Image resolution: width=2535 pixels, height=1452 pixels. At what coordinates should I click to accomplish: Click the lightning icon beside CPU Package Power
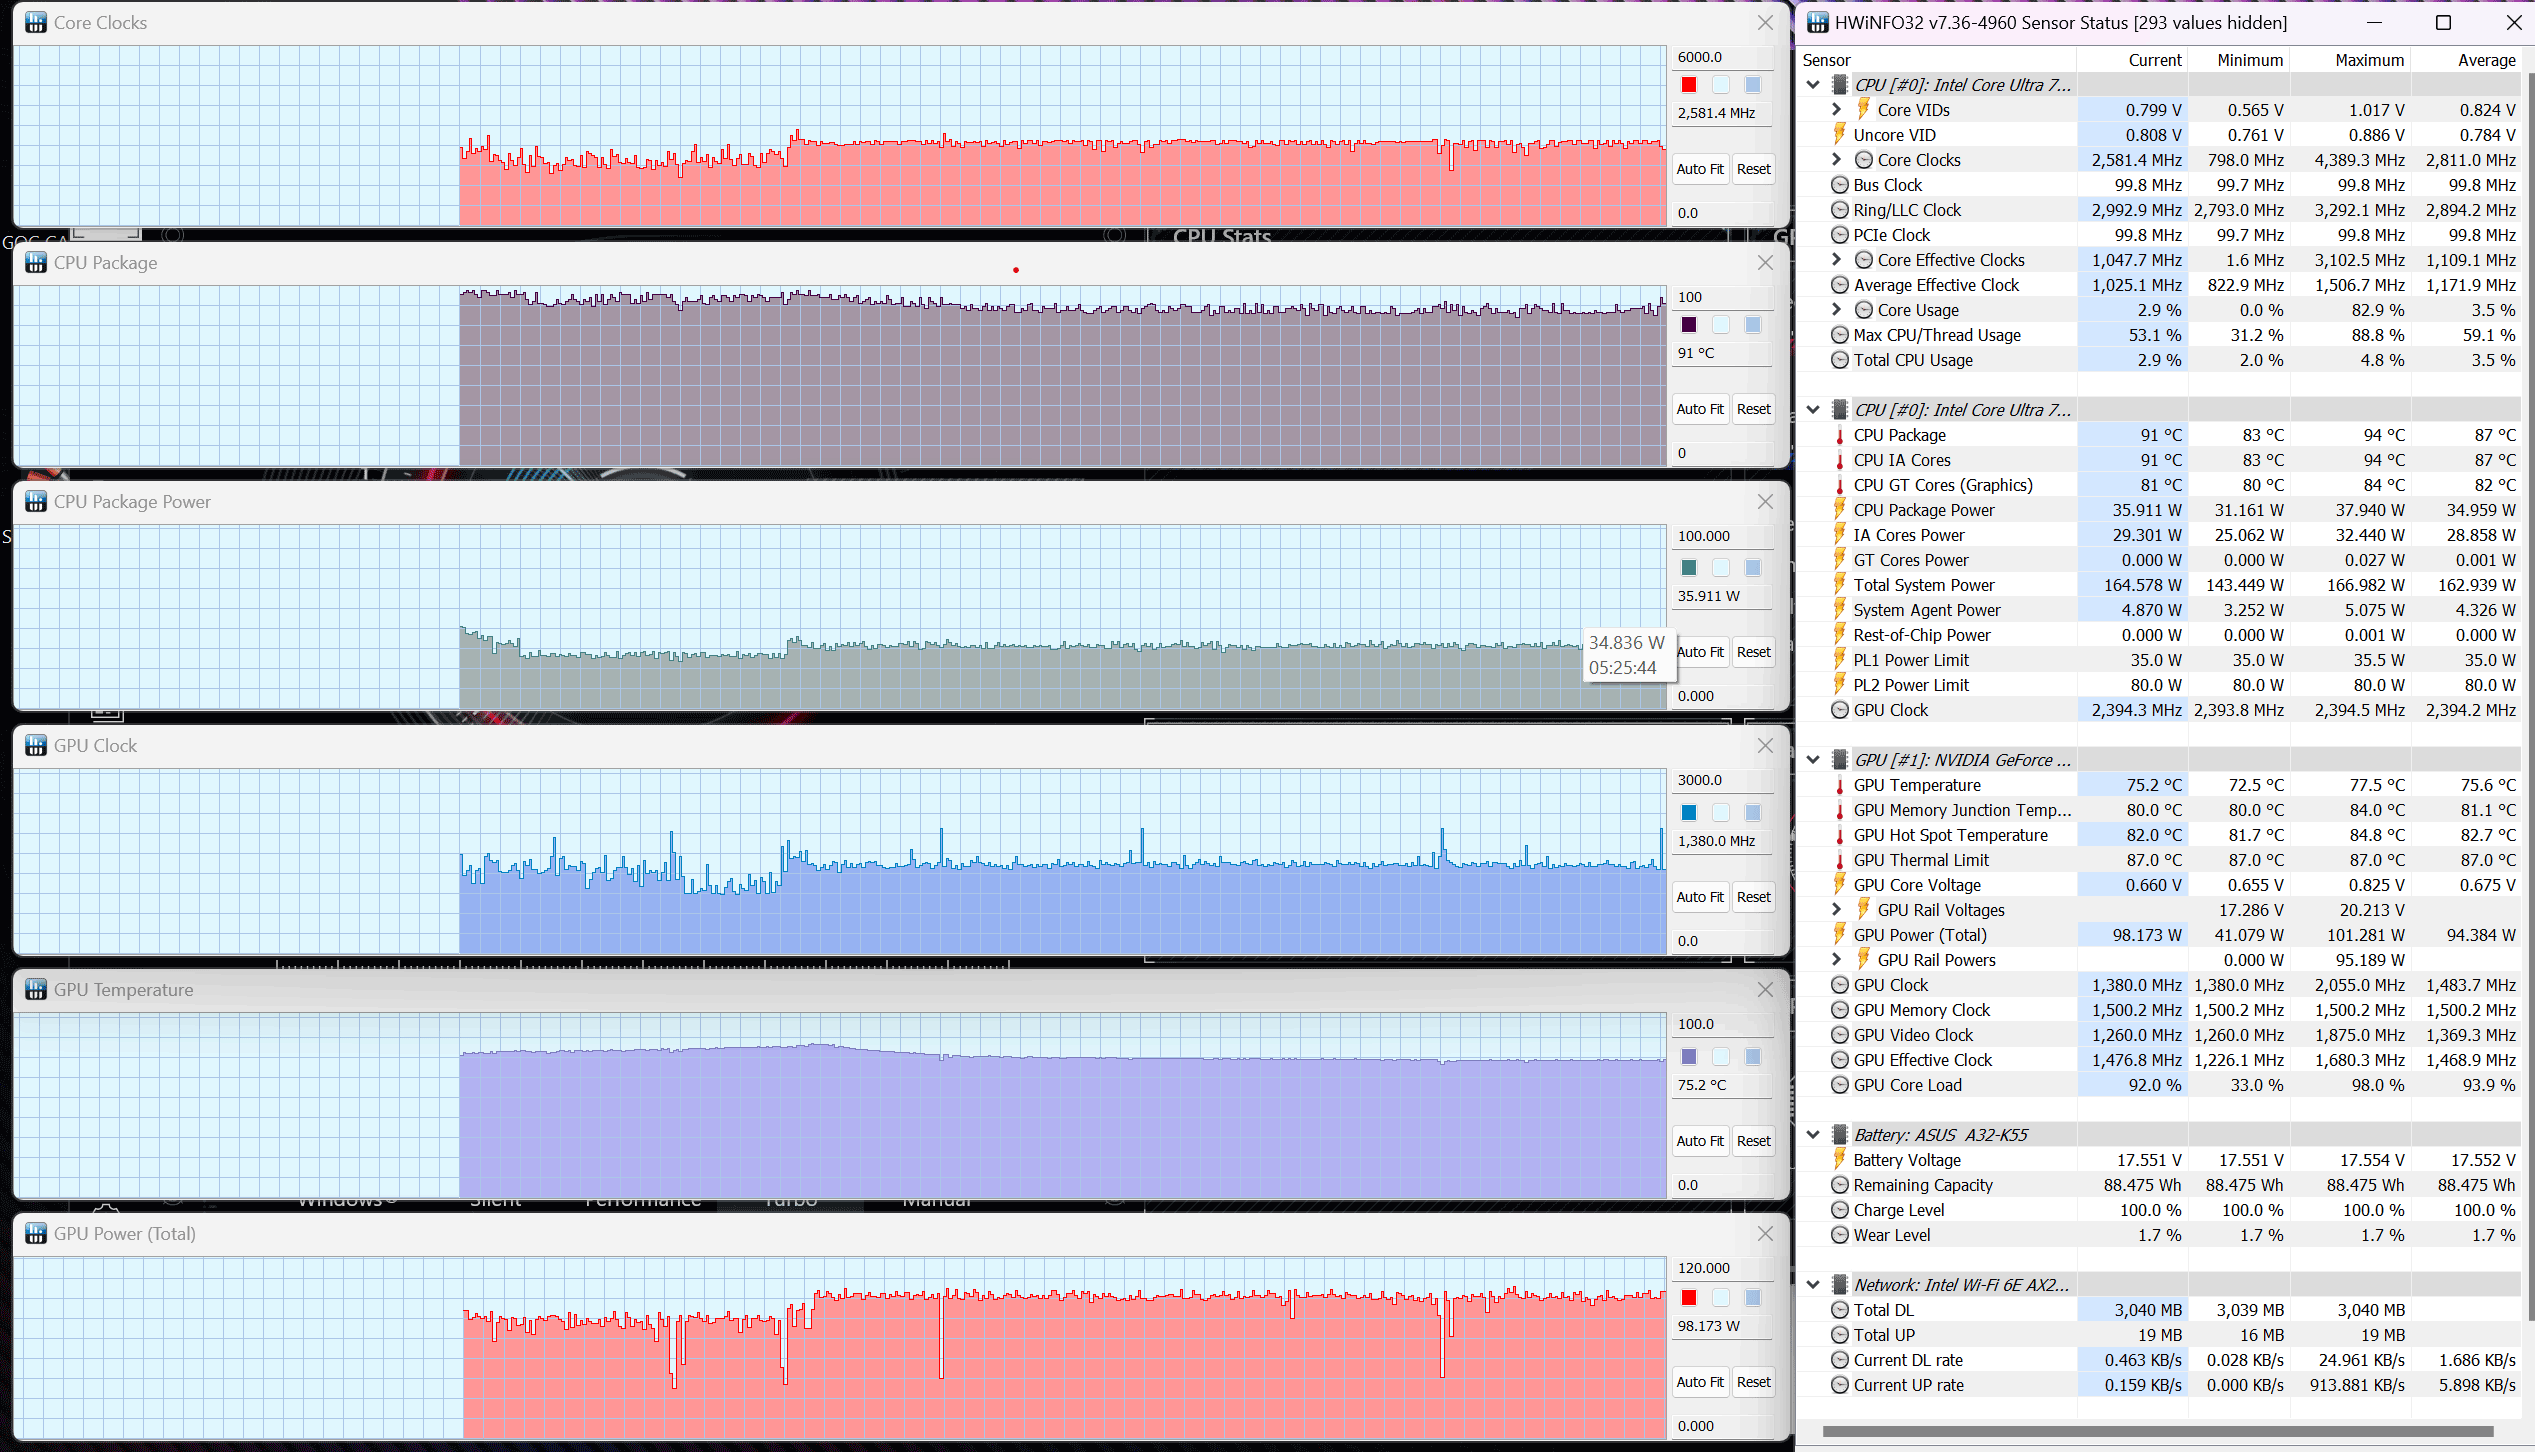(1839, 509)
